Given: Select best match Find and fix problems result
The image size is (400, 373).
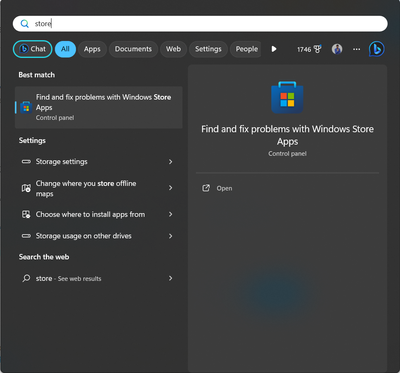Looking at the screenshot, I should click(x=99, y=107).
